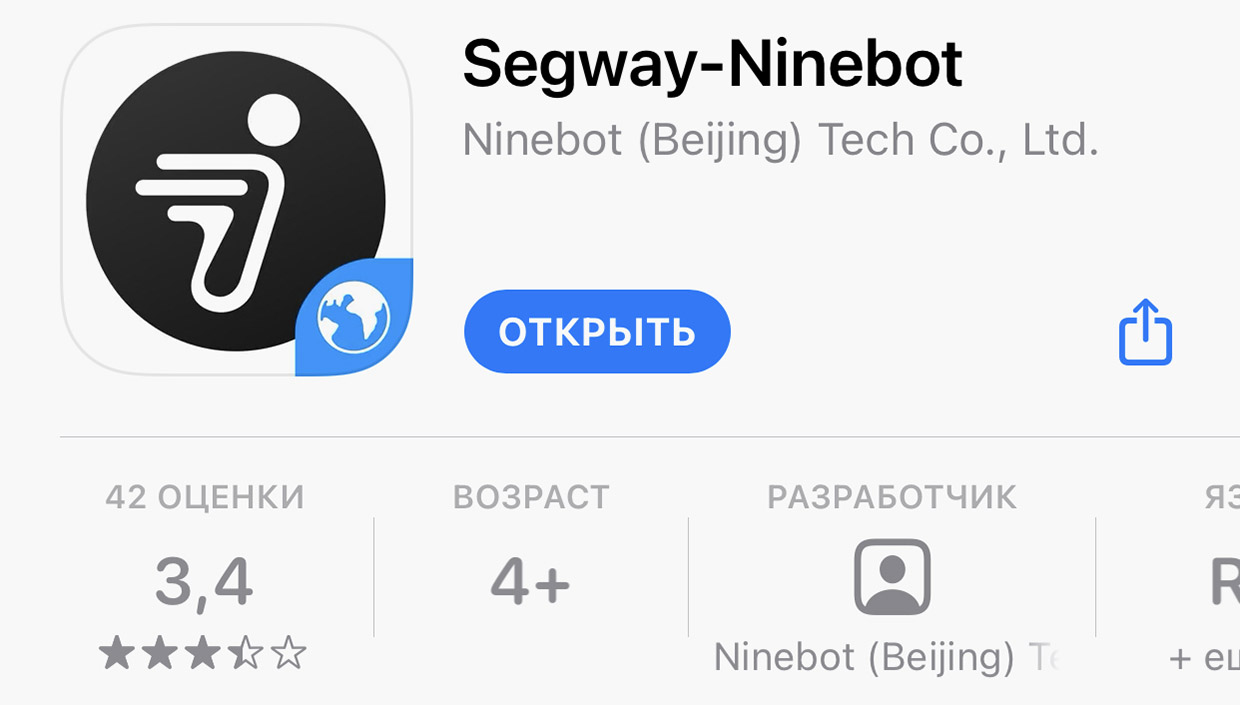This screenshot has width=1240, height=705.
Task: Open the share sheet icon
Action: 1145,333
